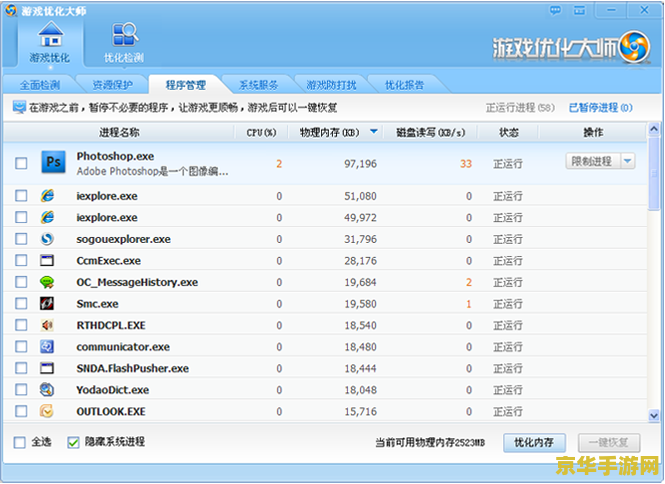The width and height of the screenshot is (665, 484).
Task: Expand the 限制进程 dropdown arrow
Action: coord(628,161)
